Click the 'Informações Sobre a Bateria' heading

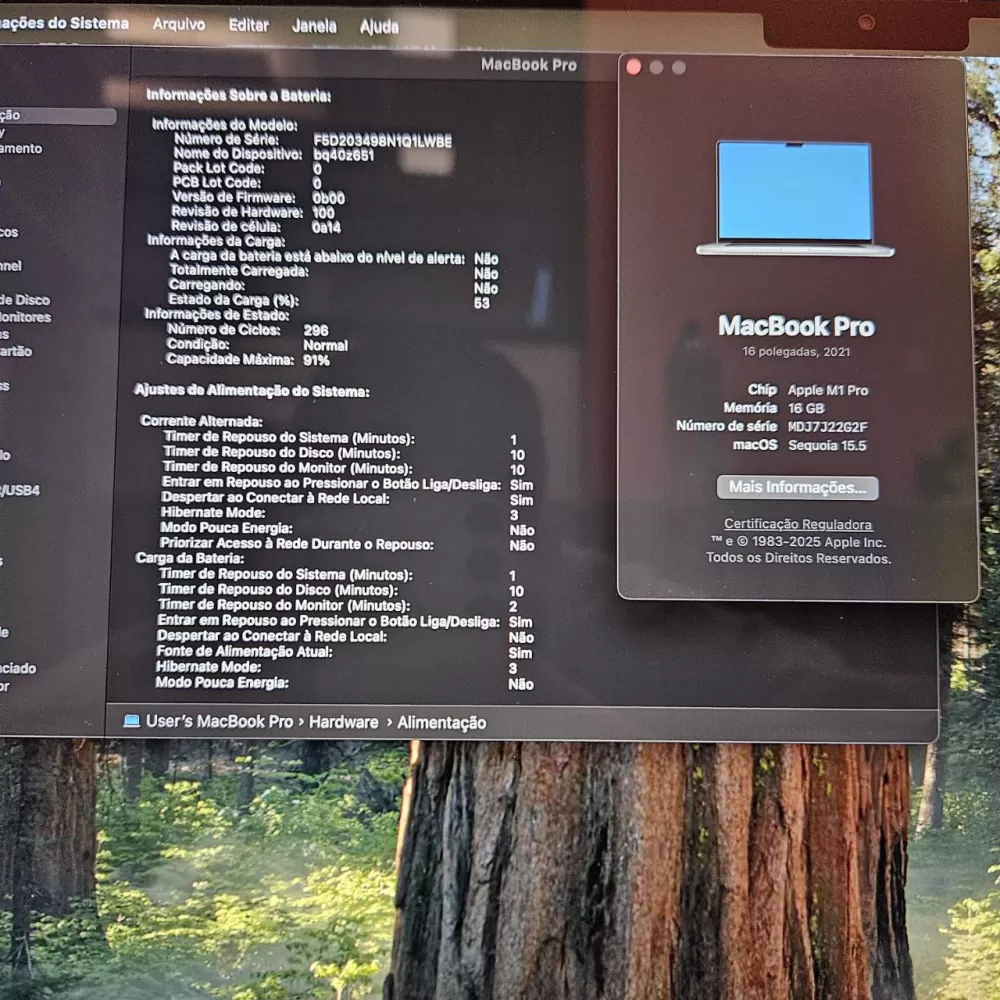click(239, 96)
